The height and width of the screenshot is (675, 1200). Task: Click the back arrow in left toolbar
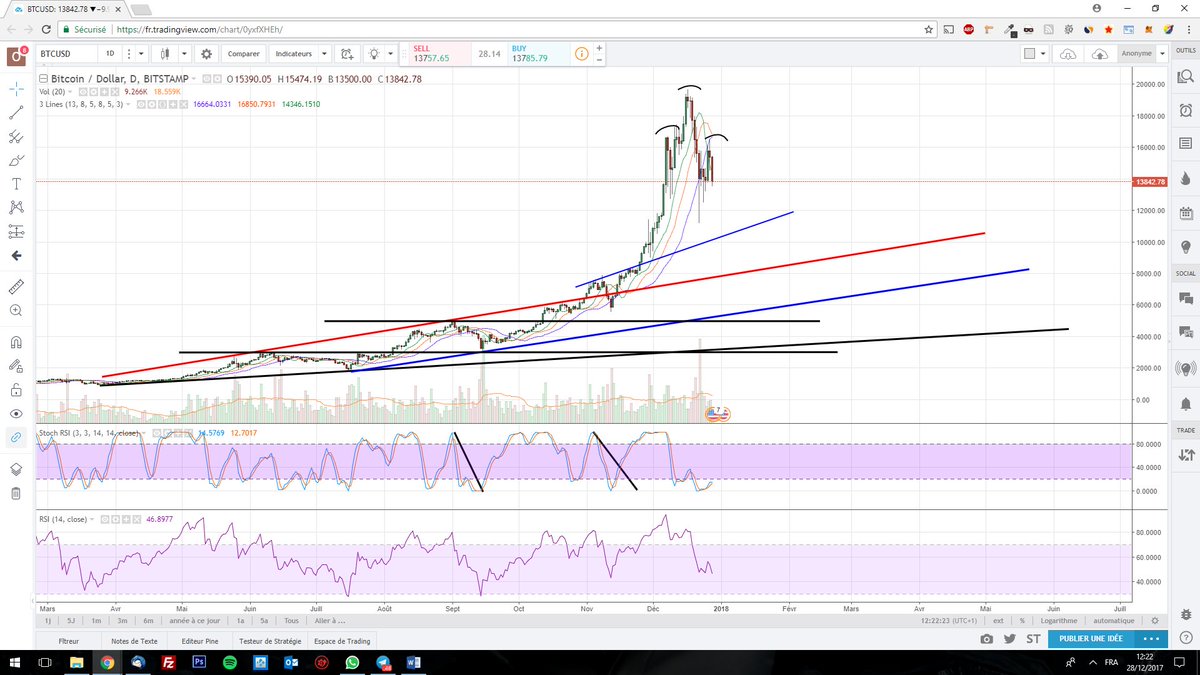tap(16, 256)
